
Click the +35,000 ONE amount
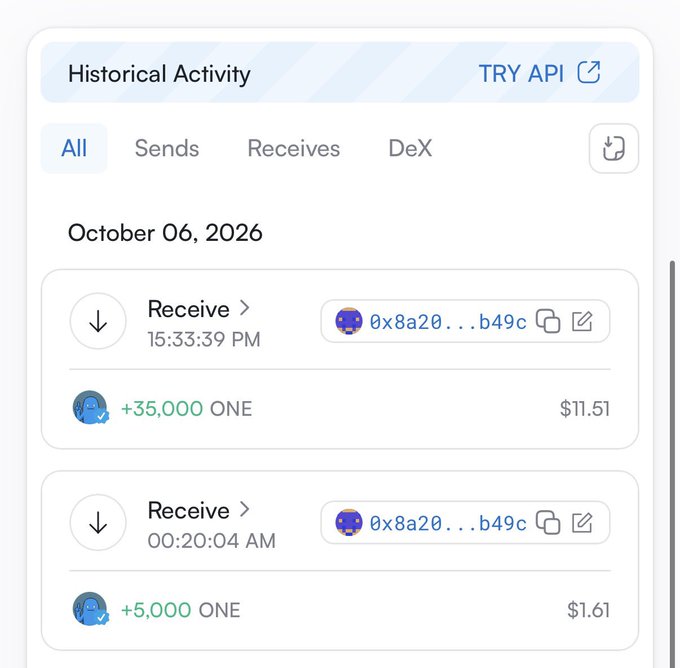pos(186,409)
